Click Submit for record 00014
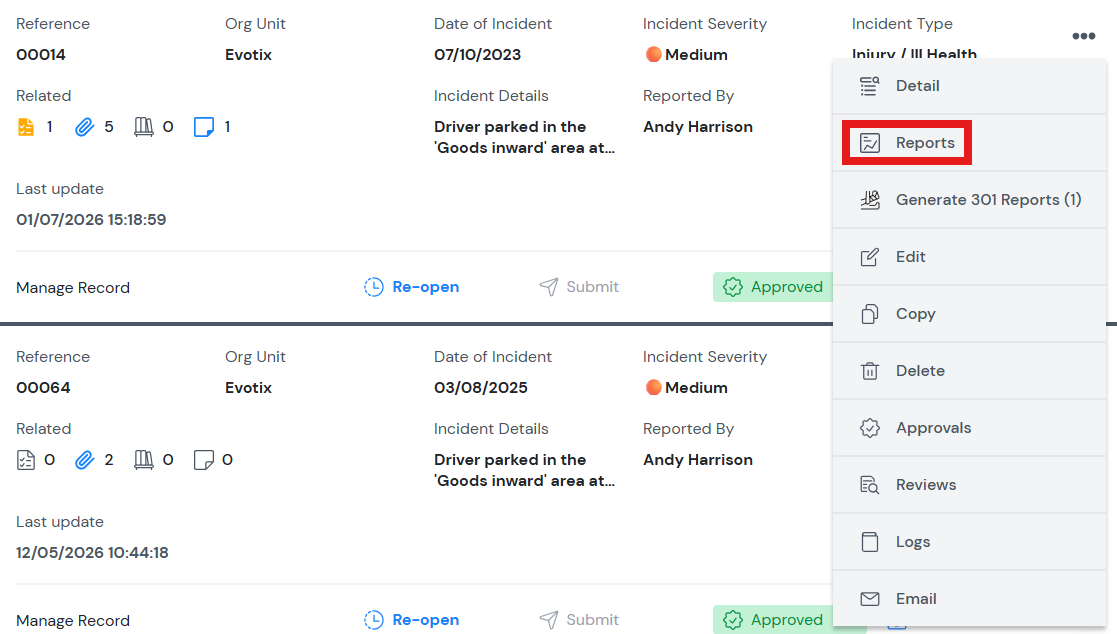The width and height of the screenshot is (1117, 634). (x=579, y=287)
